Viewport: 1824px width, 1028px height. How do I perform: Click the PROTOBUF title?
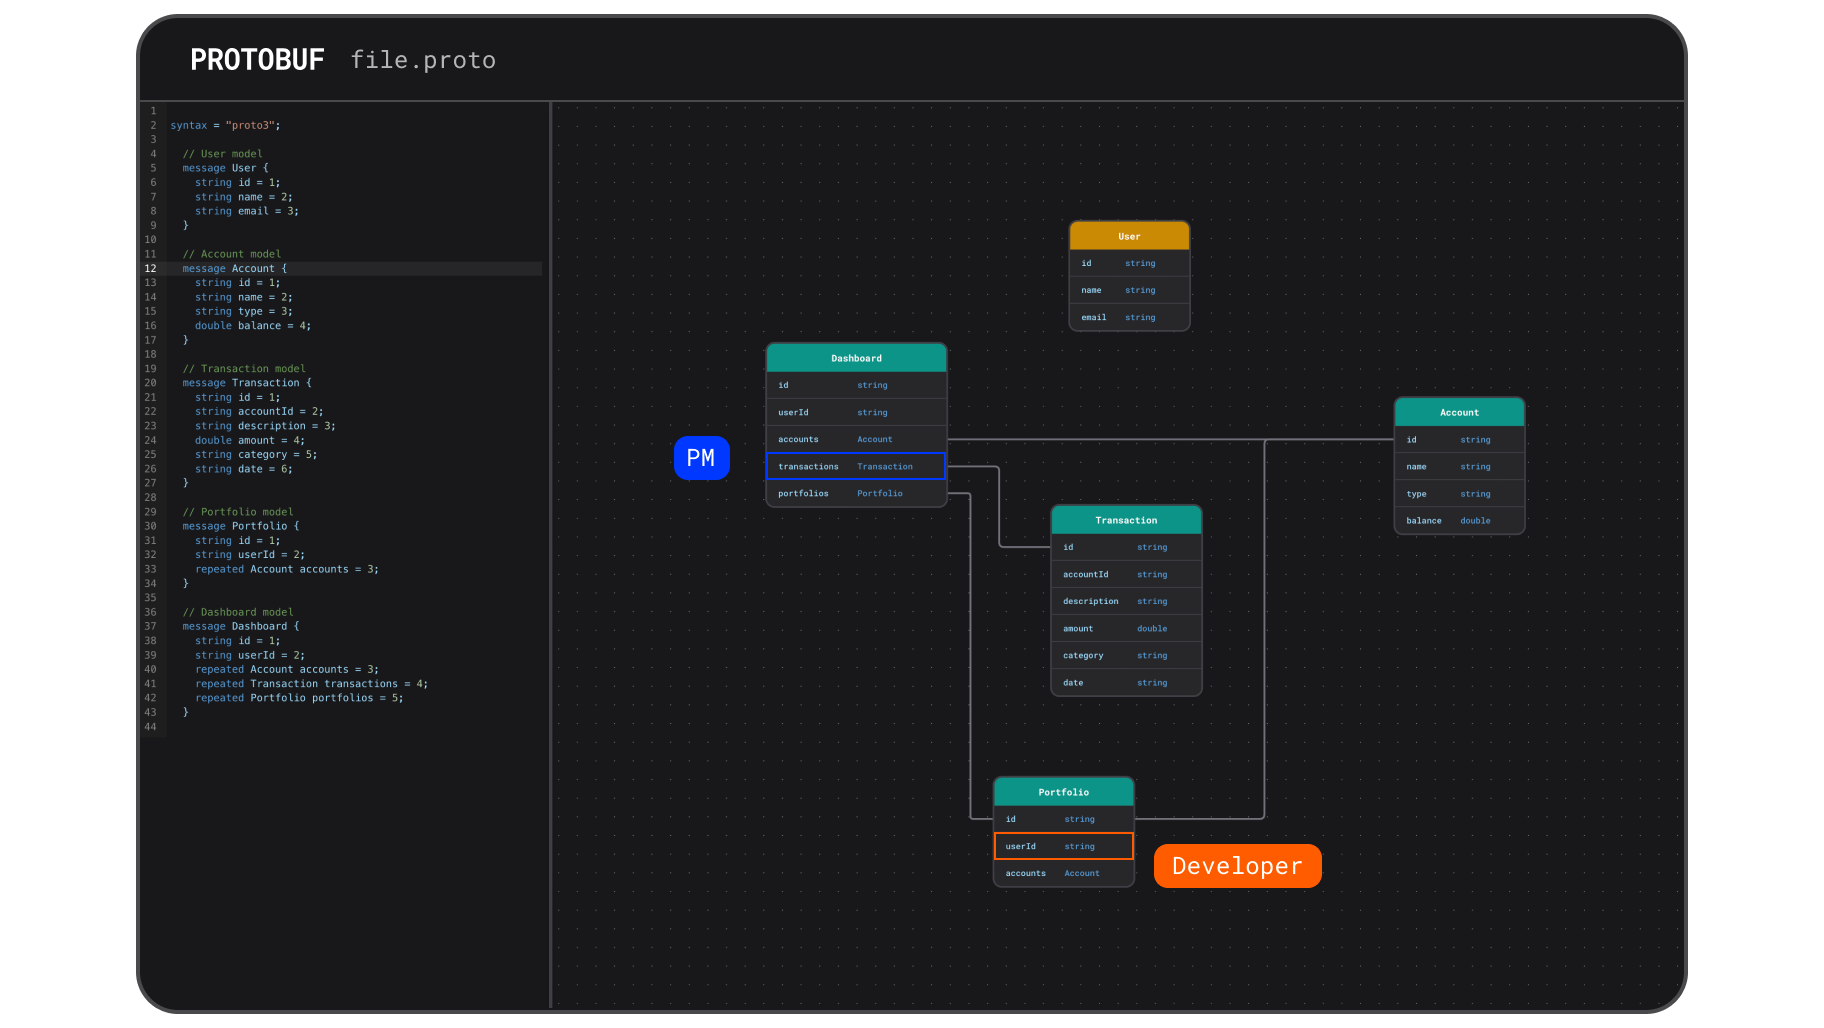(257, 60)
